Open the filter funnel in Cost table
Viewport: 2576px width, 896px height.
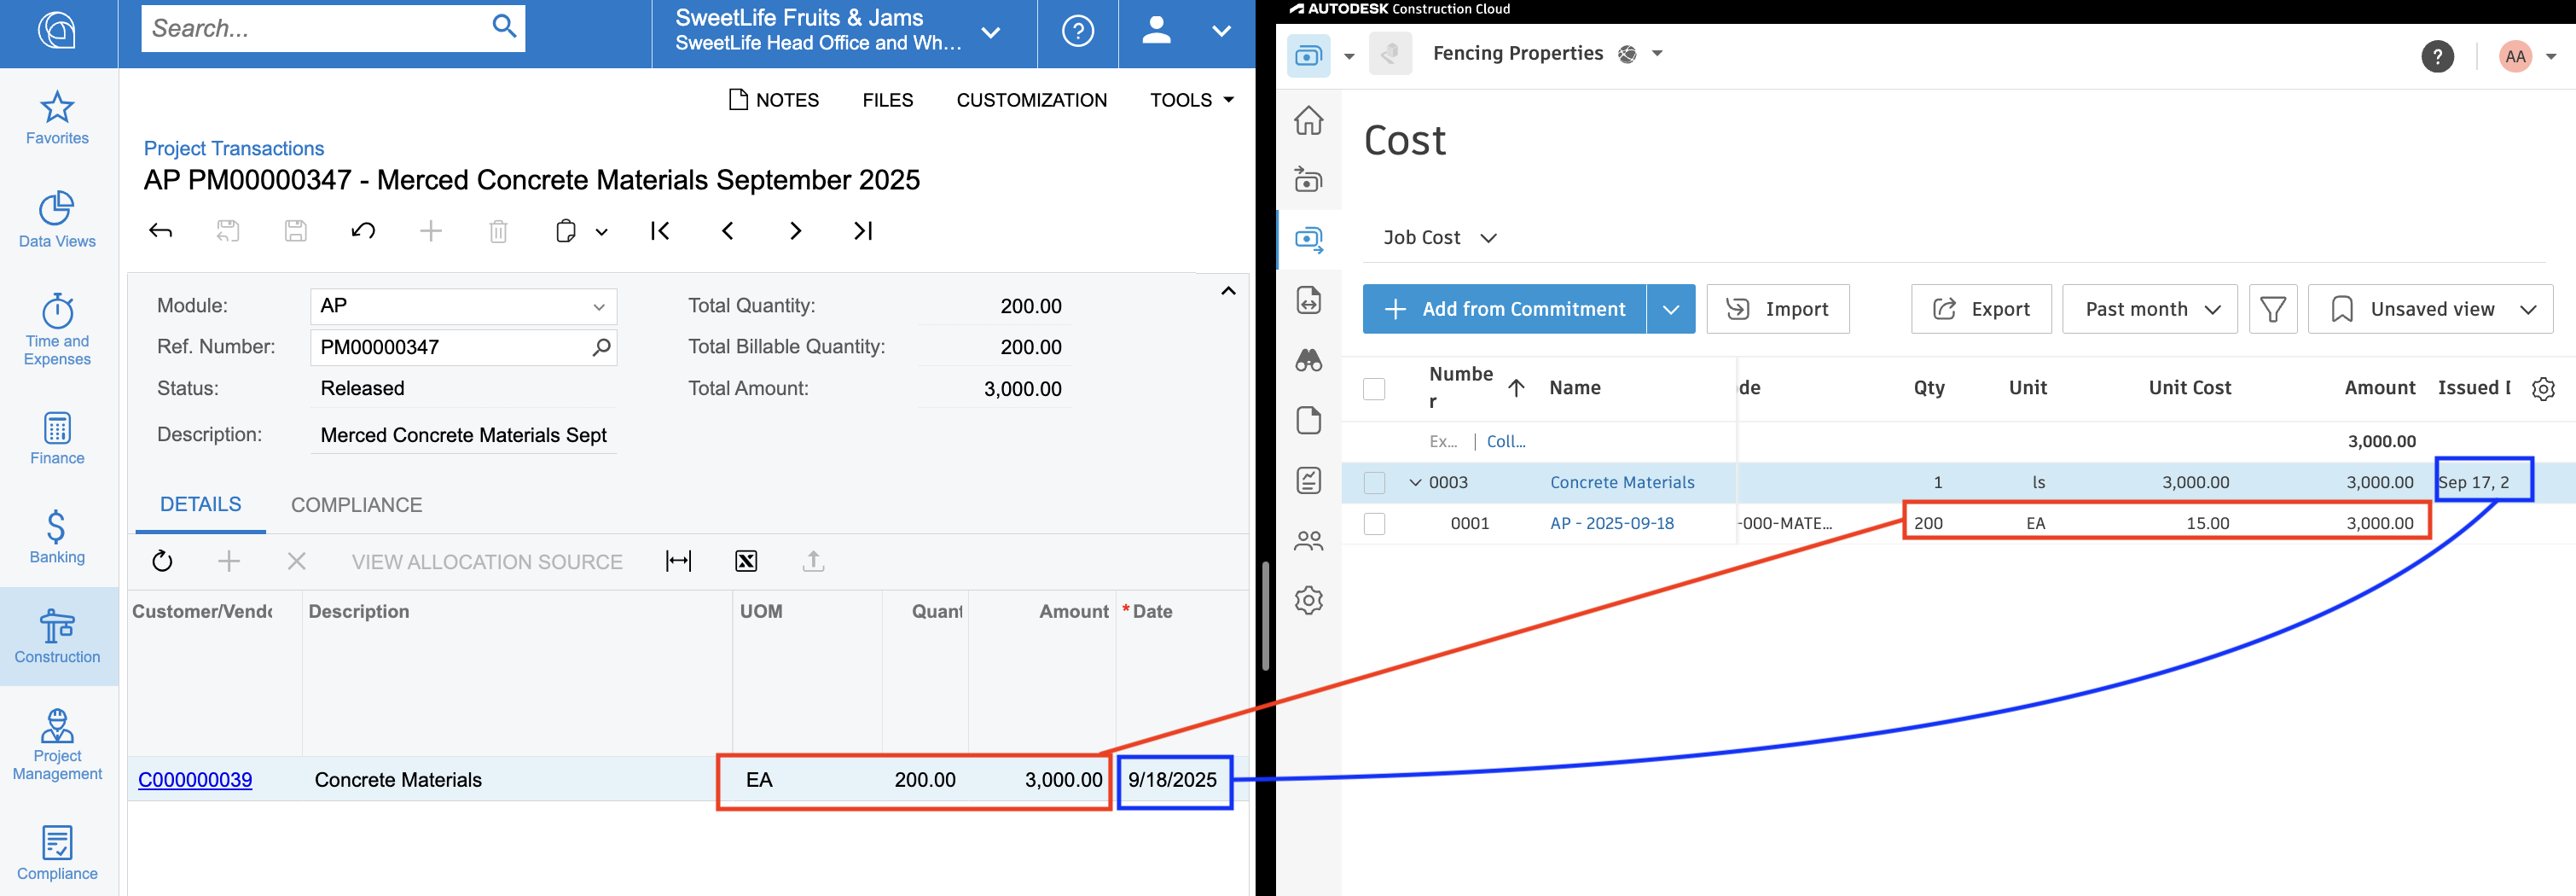click(2272, 309)
